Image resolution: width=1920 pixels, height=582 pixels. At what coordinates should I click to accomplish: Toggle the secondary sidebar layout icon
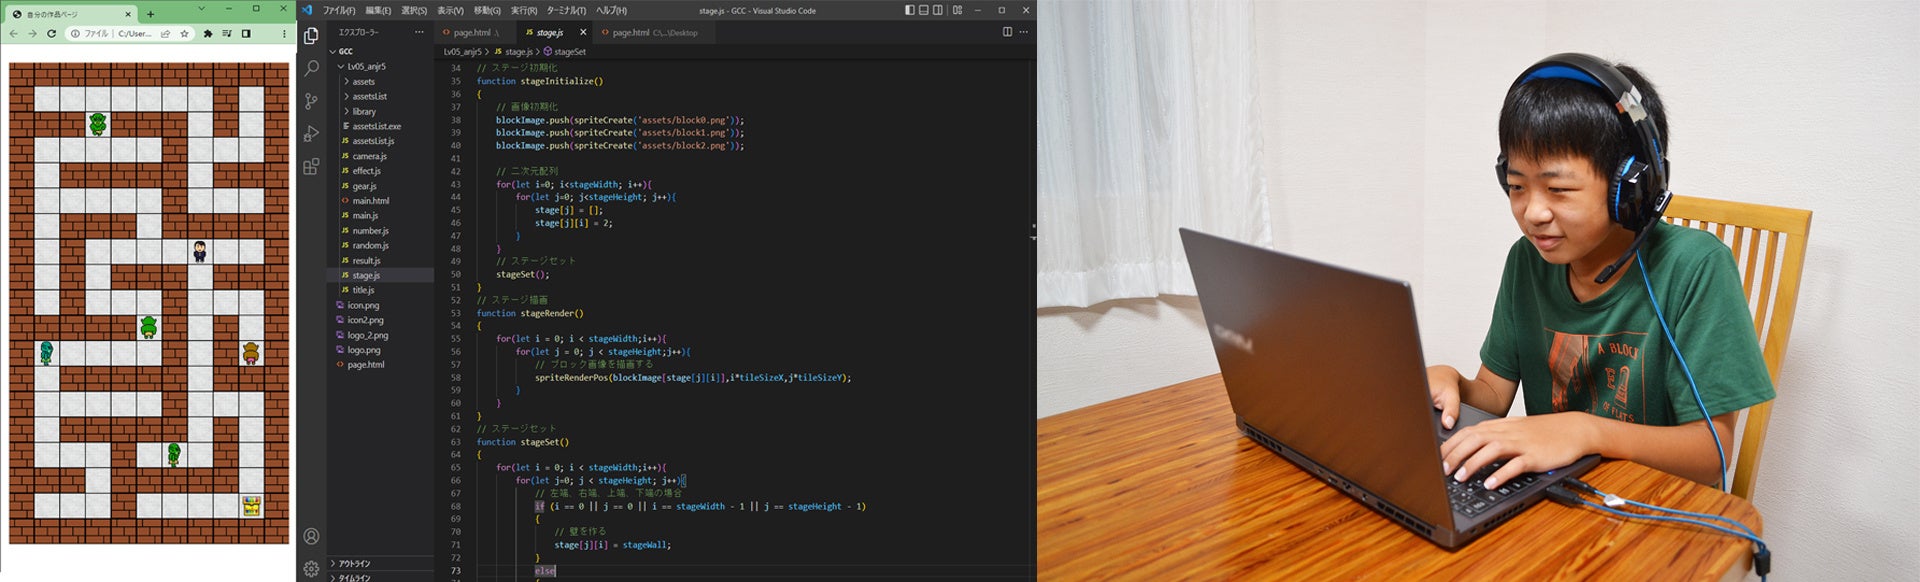click(x=937, y=10)
